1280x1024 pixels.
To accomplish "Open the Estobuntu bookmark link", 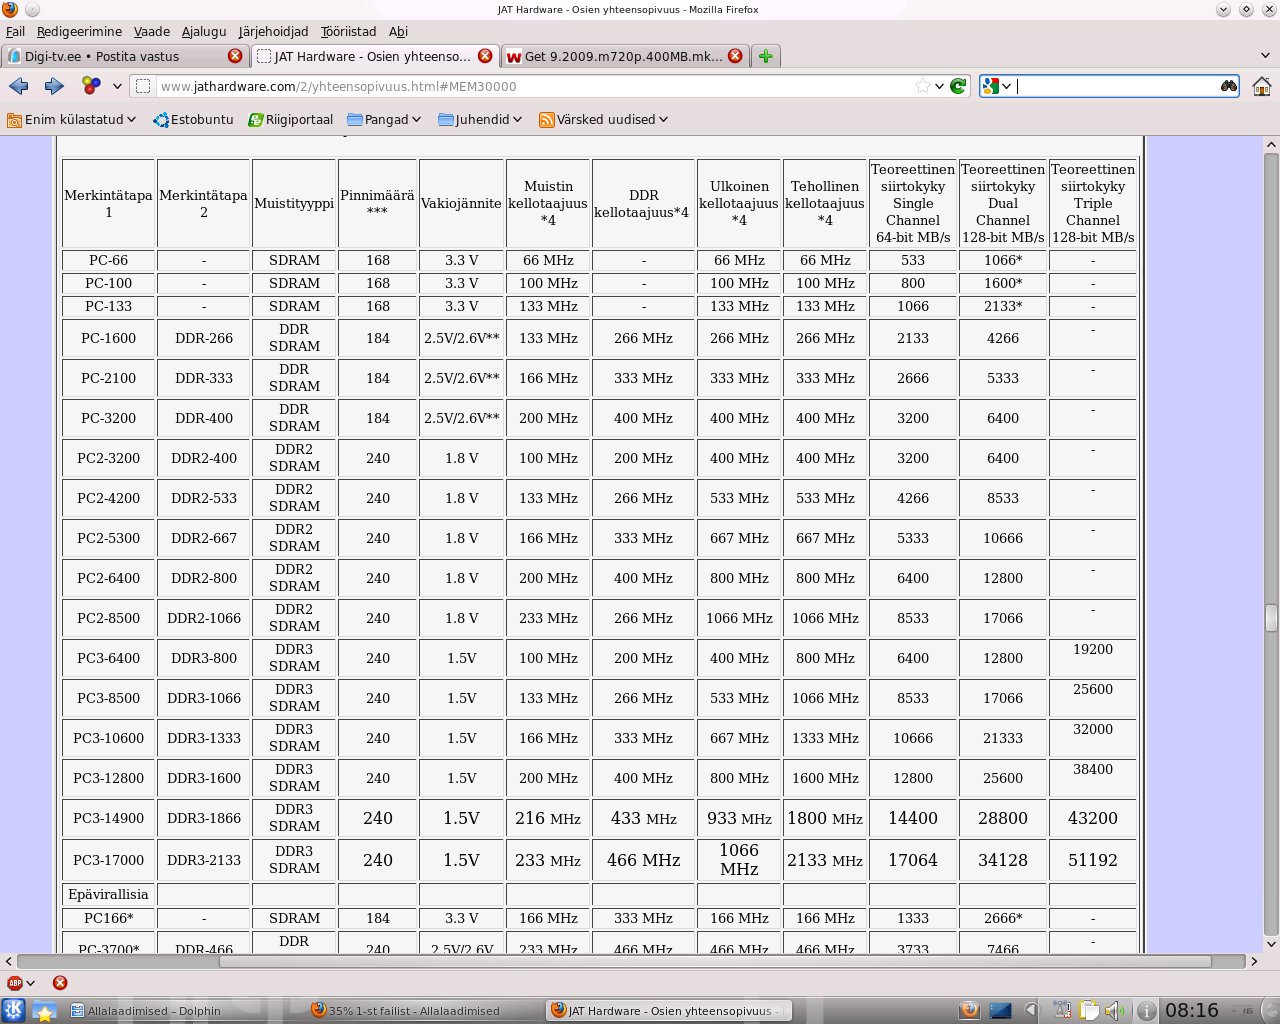I will 193,119.
